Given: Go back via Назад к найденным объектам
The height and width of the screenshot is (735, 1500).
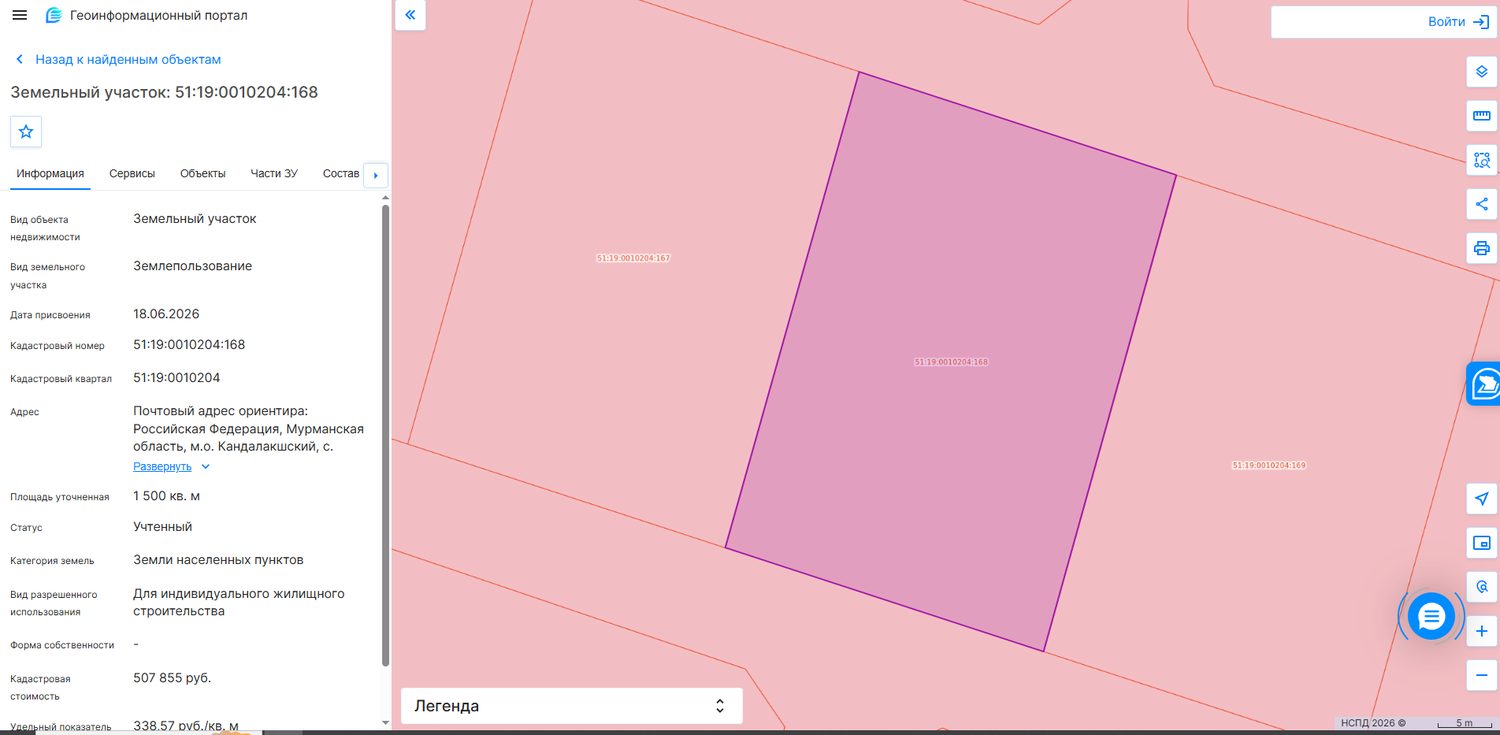Looking at the screenshot, I should click(118, 60).
